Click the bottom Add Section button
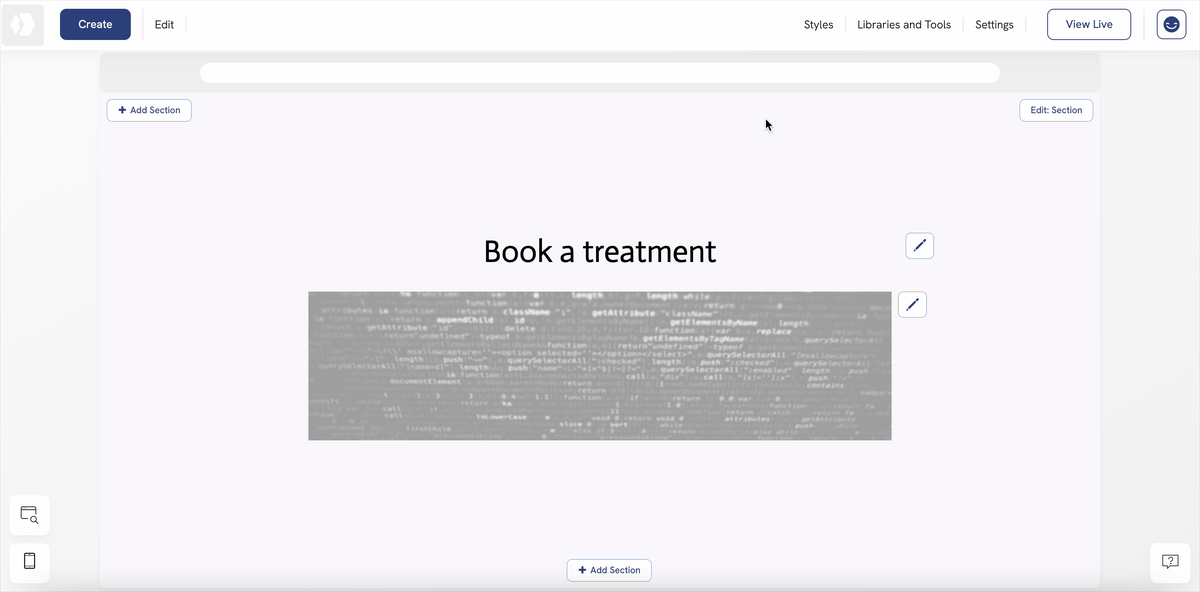Image resolution: width=1200 pixels, height=592 pixels. click(609, 570)
